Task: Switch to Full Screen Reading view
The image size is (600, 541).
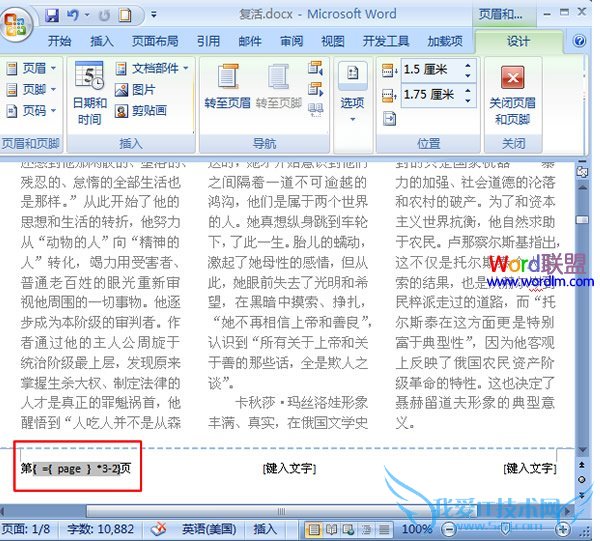Action: pyautogui.click(x=331, y=530)
